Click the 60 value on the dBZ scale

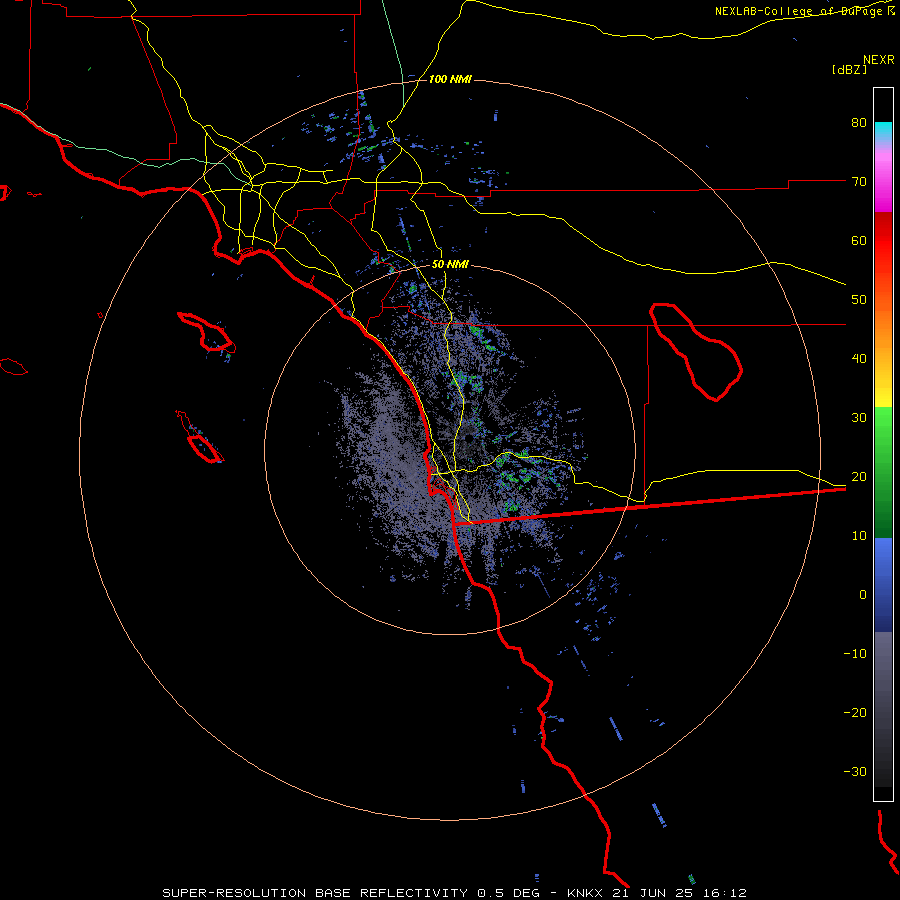(859, 240)
